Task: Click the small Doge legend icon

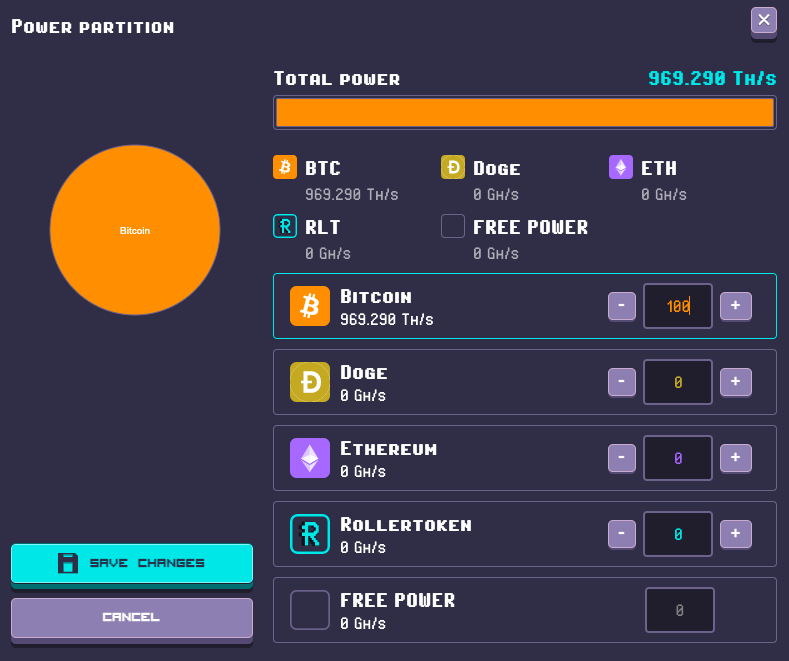Action: pos(453,167)
